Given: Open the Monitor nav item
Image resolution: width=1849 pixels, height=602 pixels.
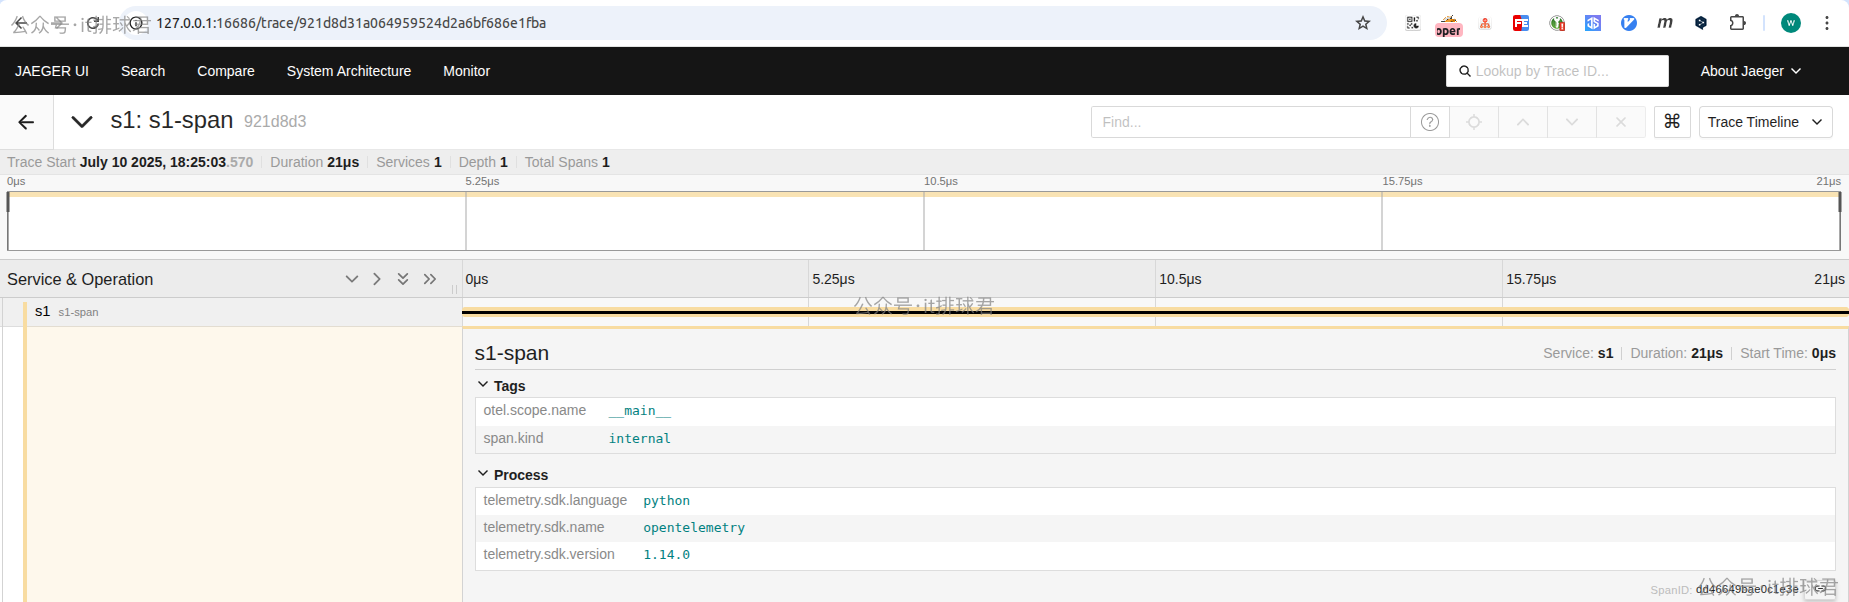Looking at the screenshot, I should (x=467, y=71).
